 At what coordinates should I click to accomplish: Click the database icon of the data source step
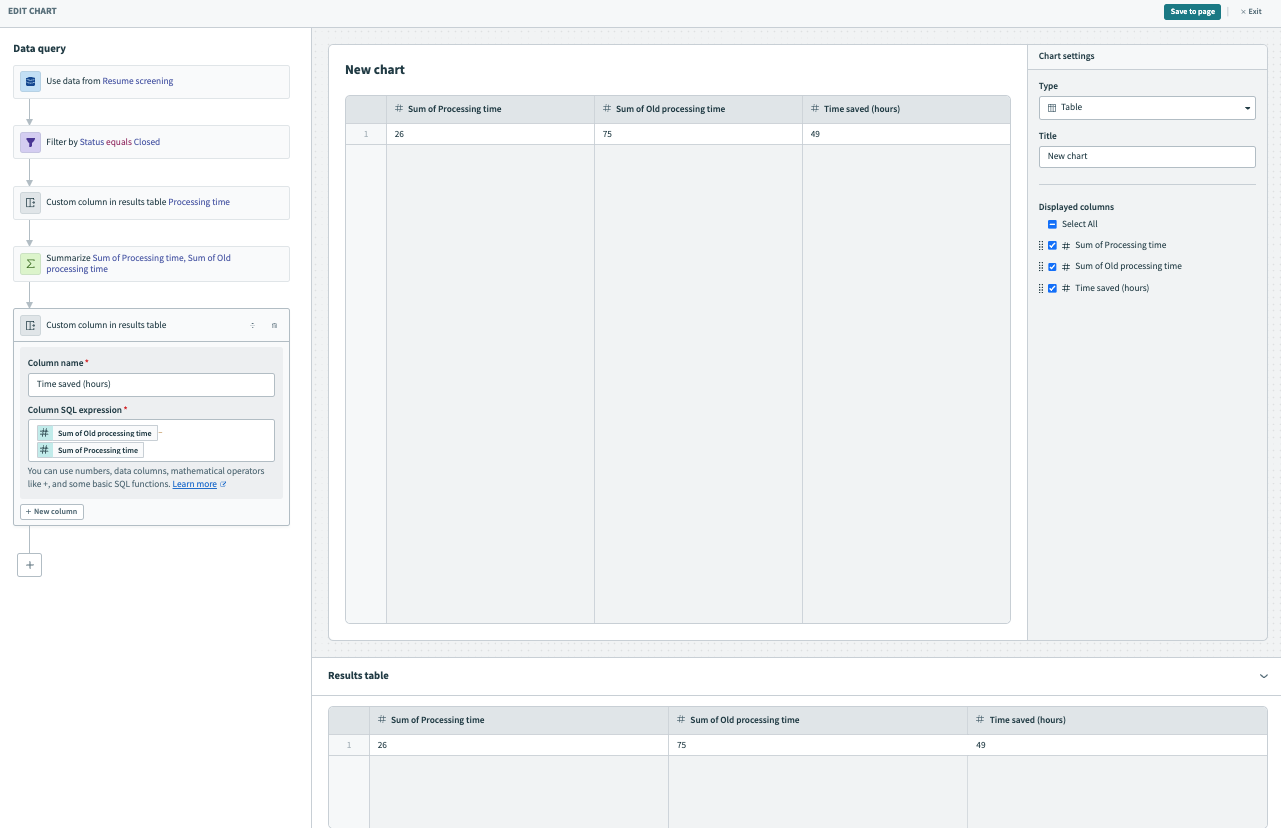(30, 81)
